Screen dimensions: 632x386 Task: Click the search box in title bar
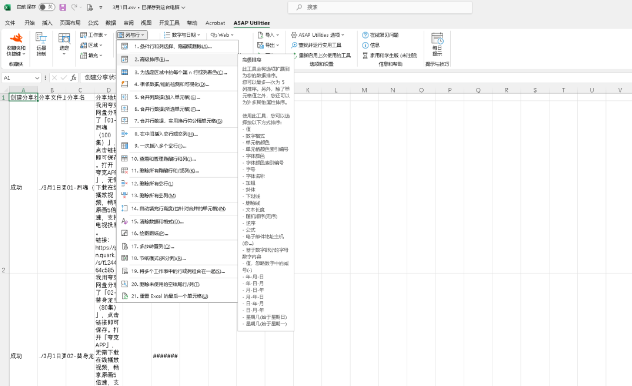click(380, 7)
